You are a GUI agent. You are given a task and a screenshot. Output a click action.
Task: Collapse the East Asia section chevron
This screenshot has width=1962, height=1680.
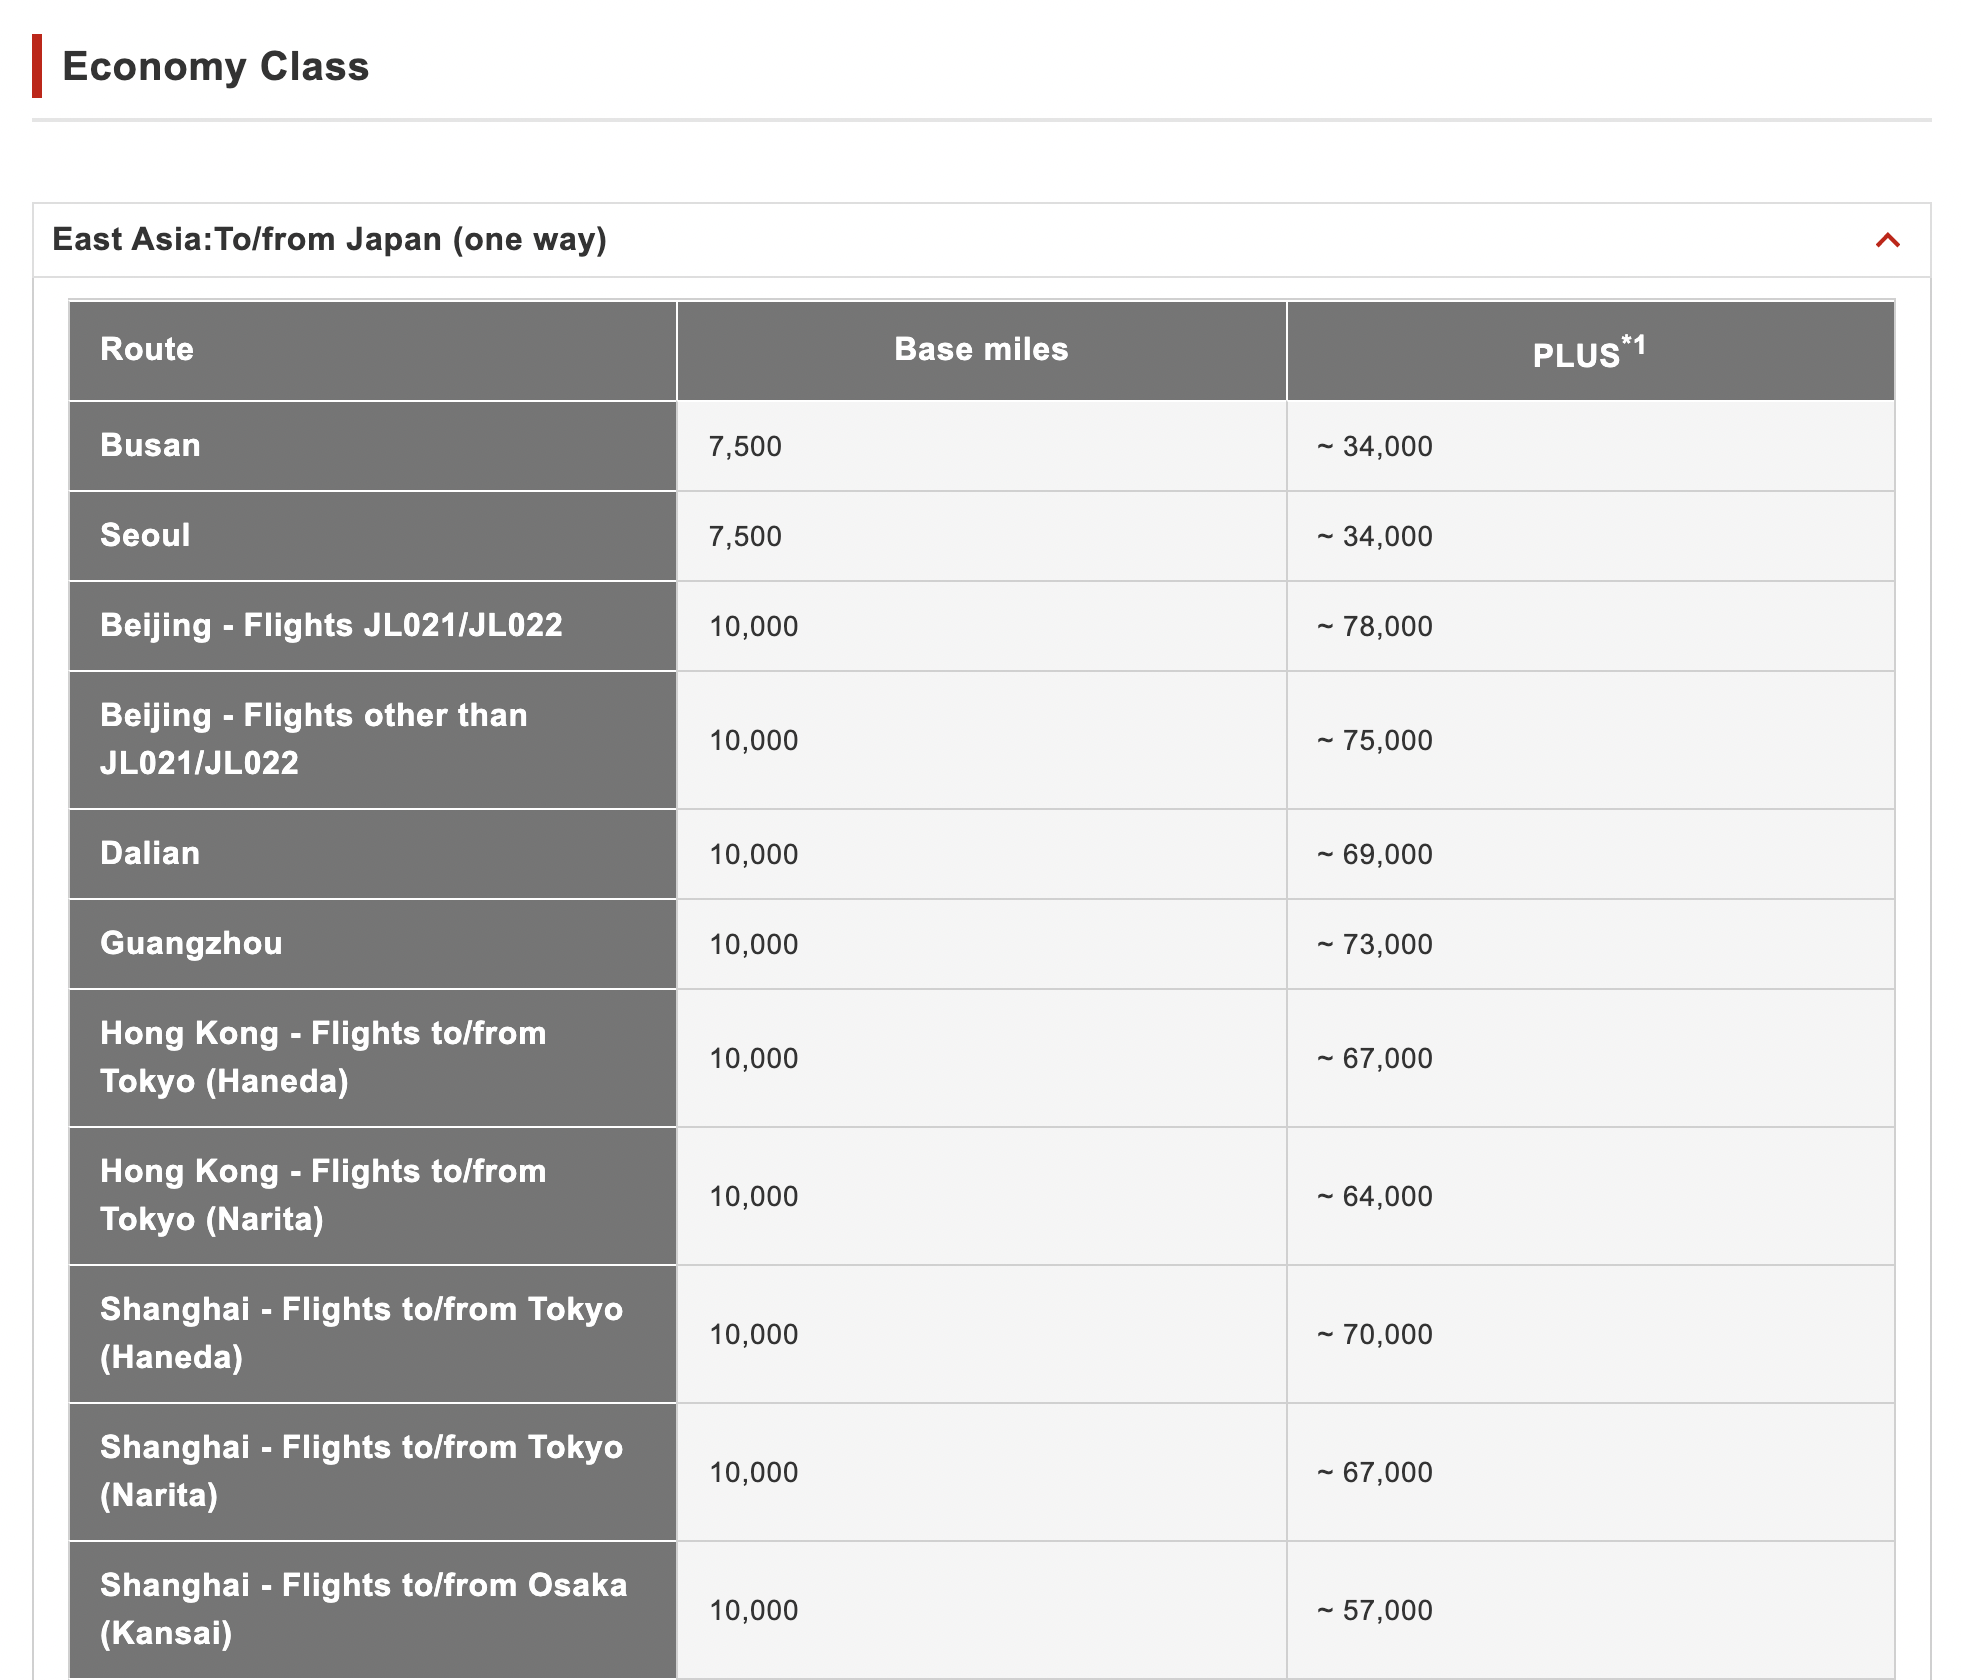(x=1887, y=240)
